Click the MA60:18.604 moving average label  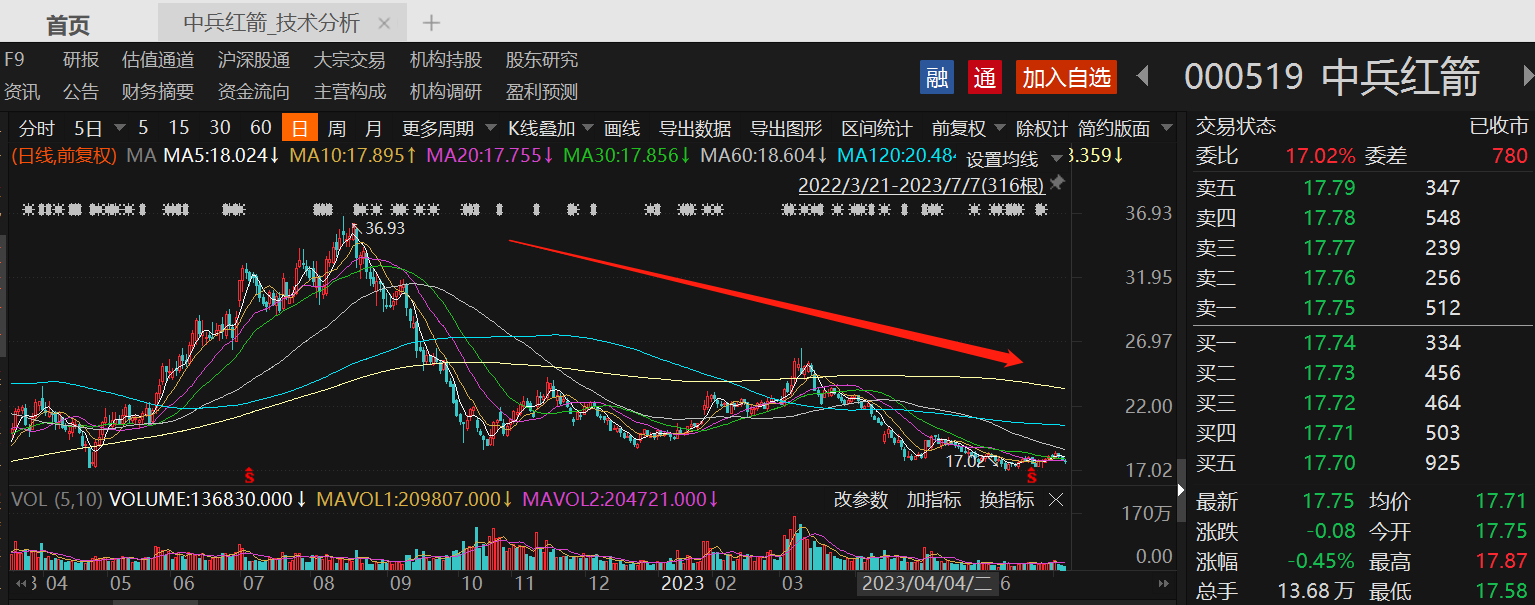click(x=763, y=156)
